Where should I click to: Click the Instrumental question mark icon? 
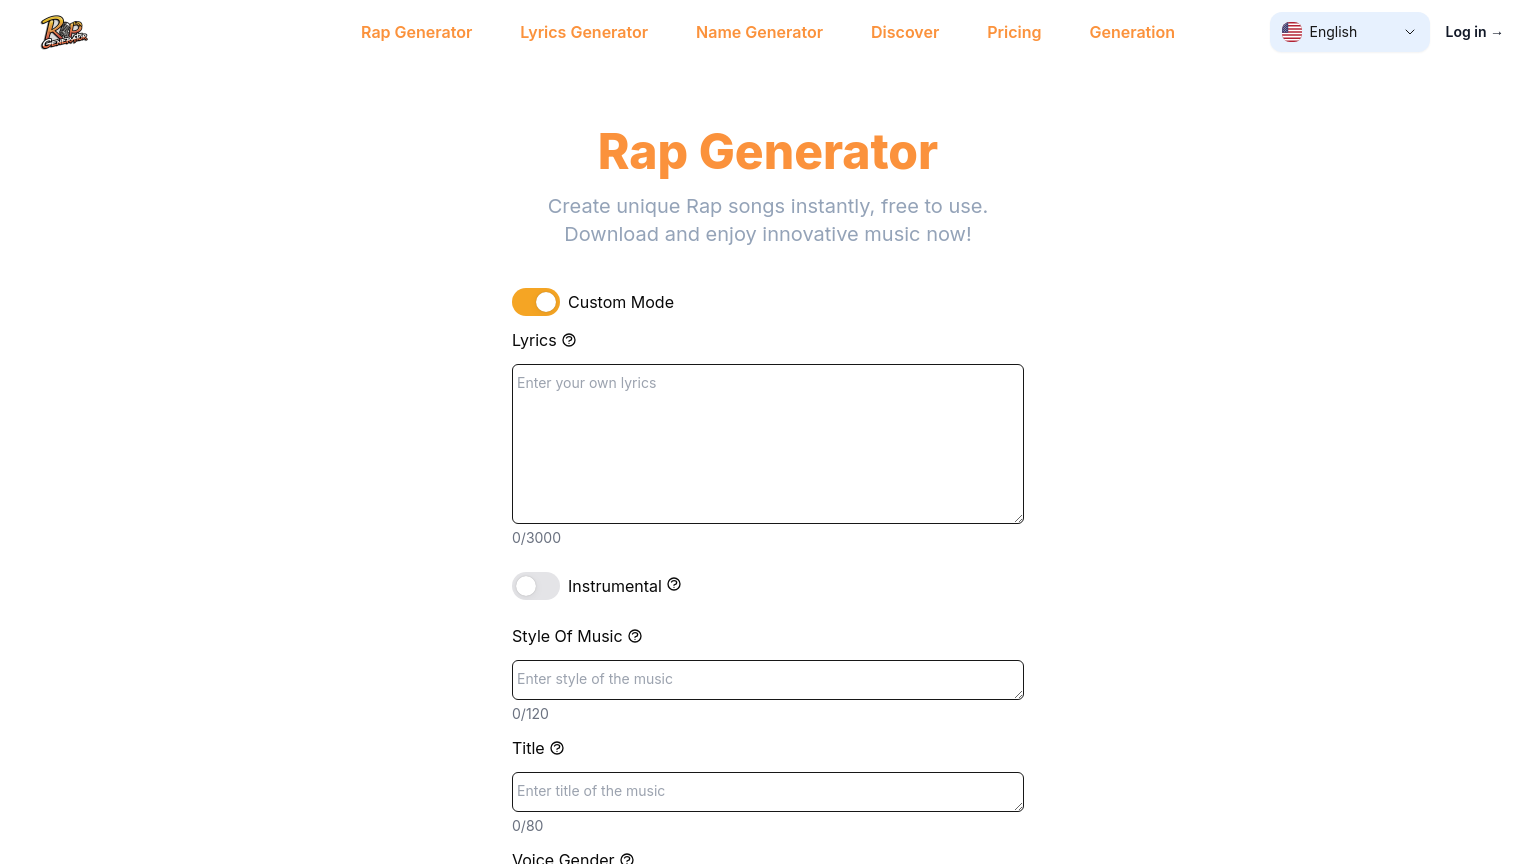(x=674, y=585)
